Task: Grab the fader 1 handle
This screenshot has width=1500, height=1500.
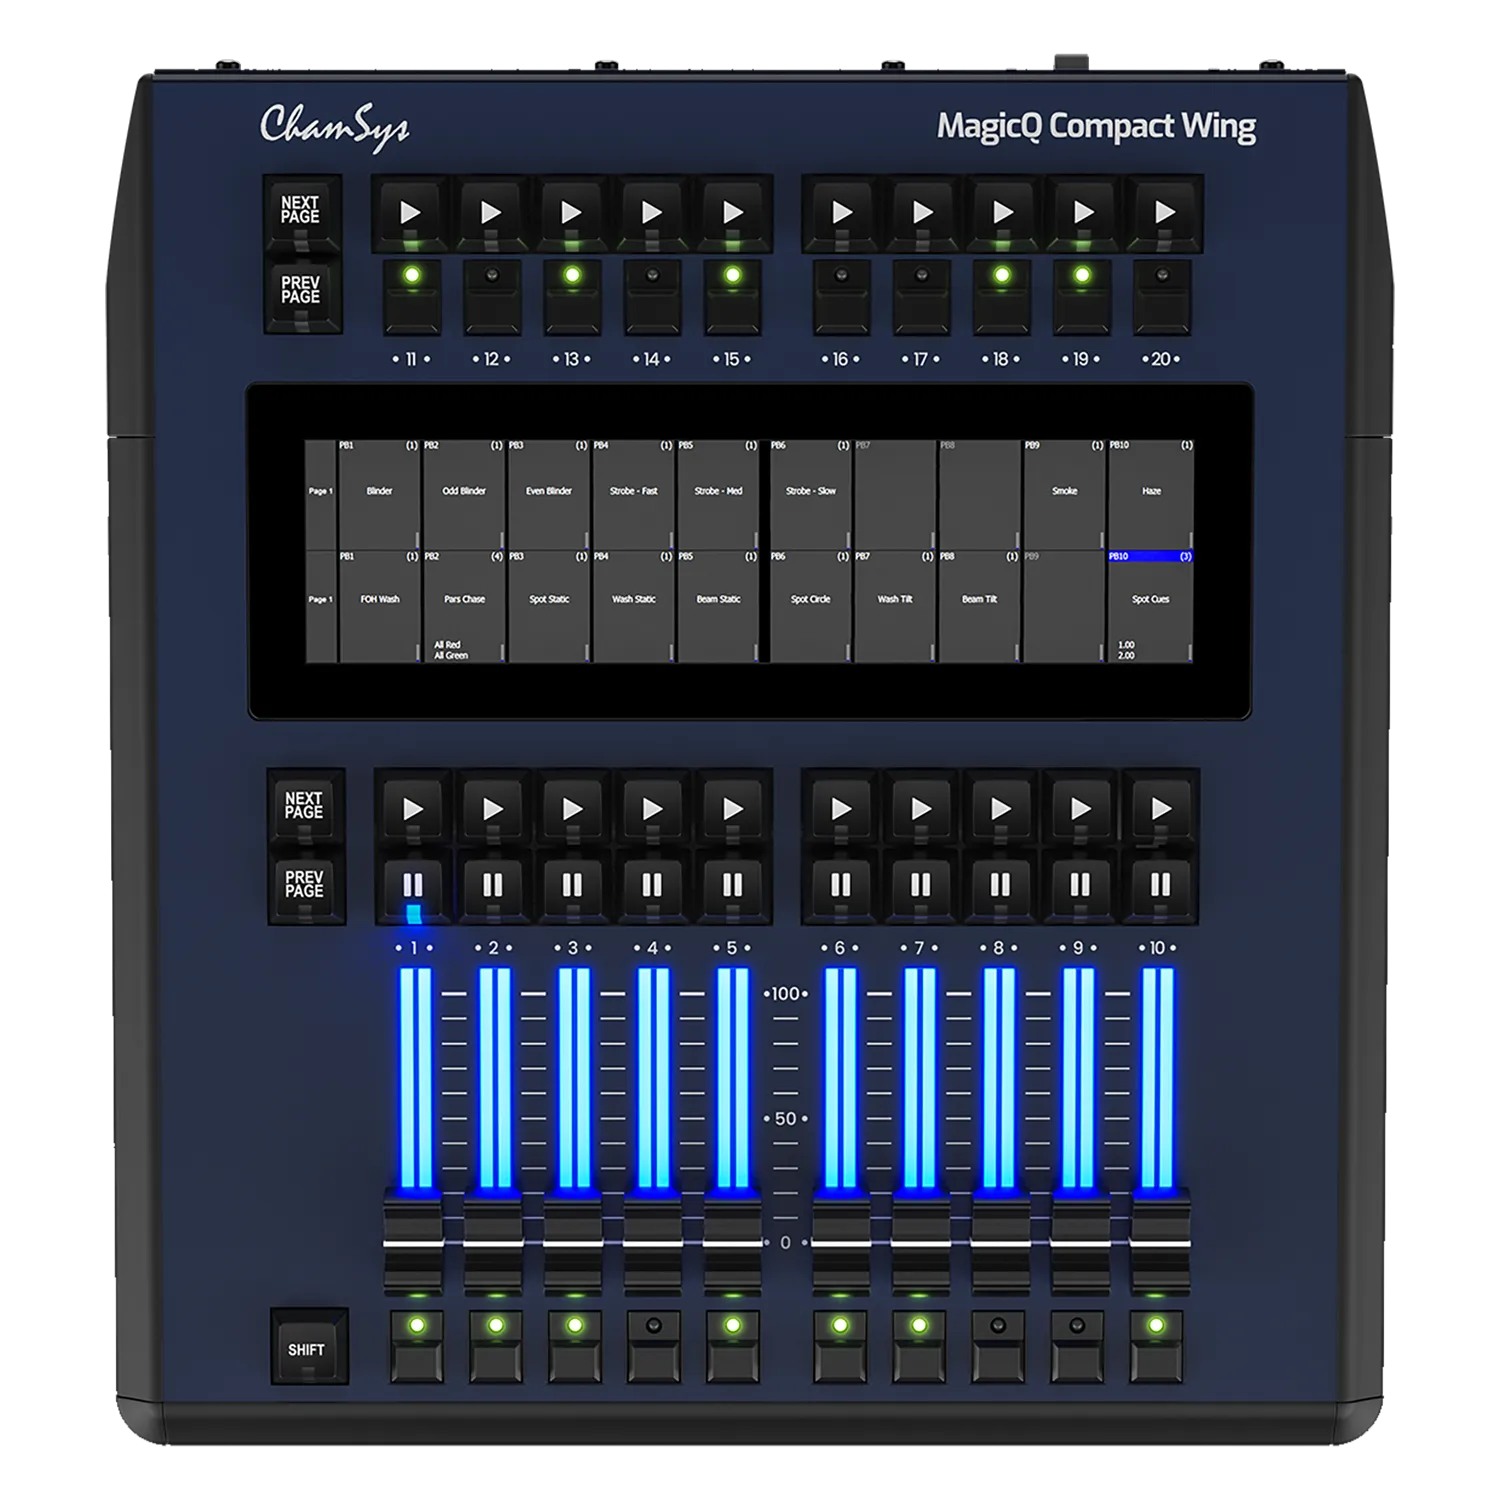Action: [x=413, y=1243]
